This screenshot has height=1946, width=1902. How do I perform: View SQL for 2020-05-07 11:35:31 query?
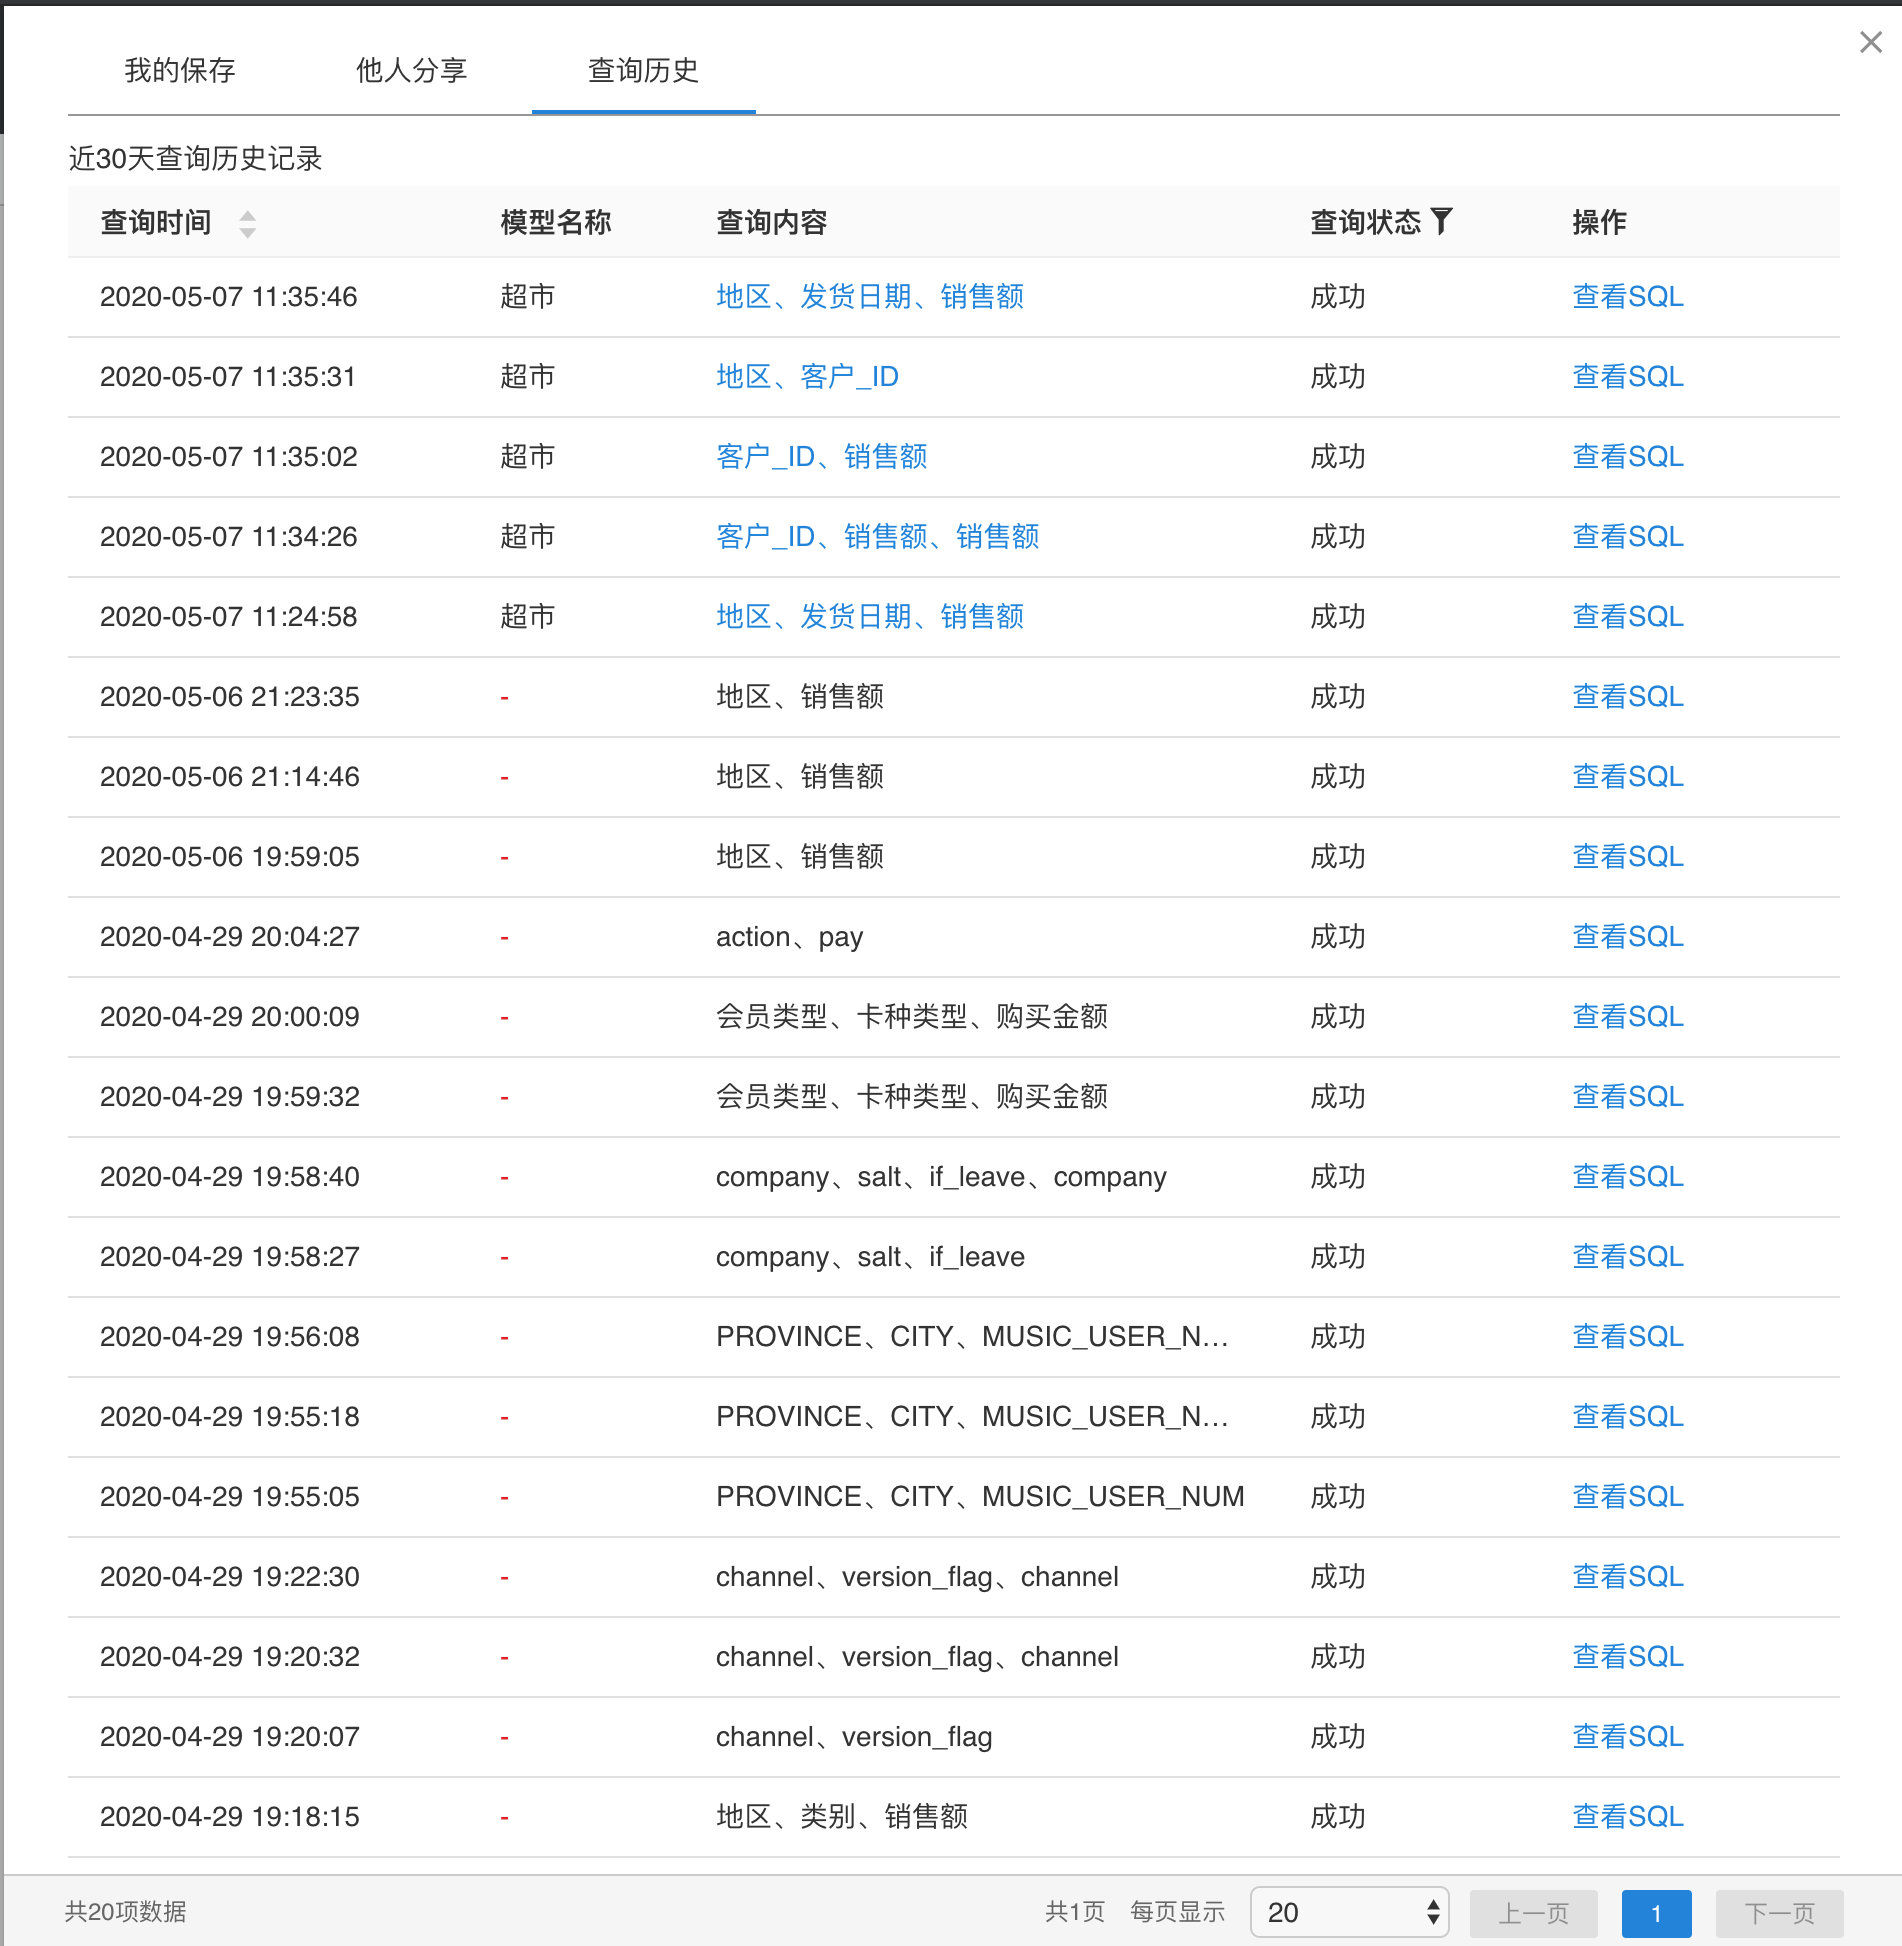pyautogui.click(x=1628, y=377)
